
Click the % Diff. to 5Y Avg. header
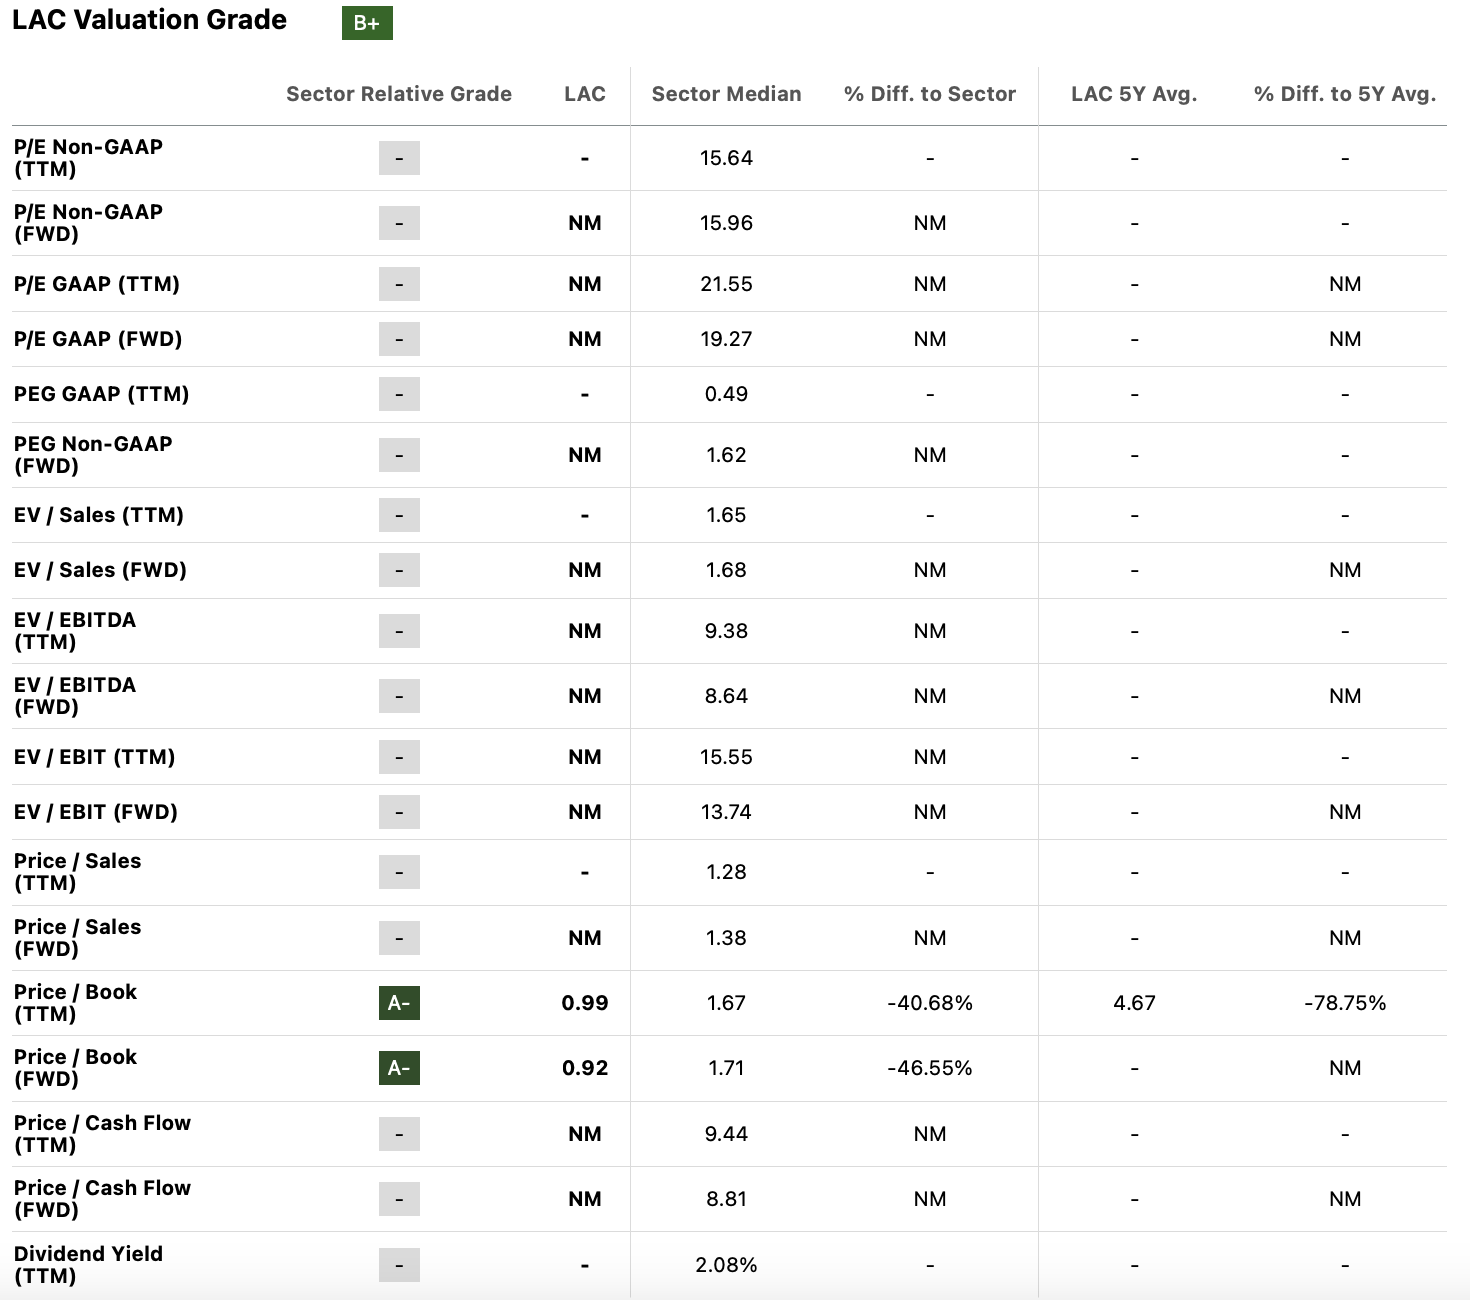pyautogui.click(x=1345, y=94)
